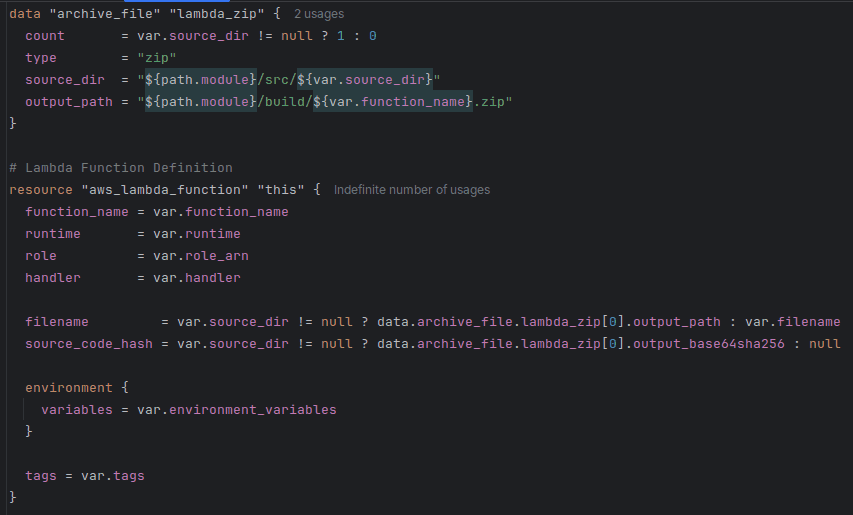The width and height of the screenshot is (853, 515).
Task: Click the var.tags value
Action: tap(112, 475)
